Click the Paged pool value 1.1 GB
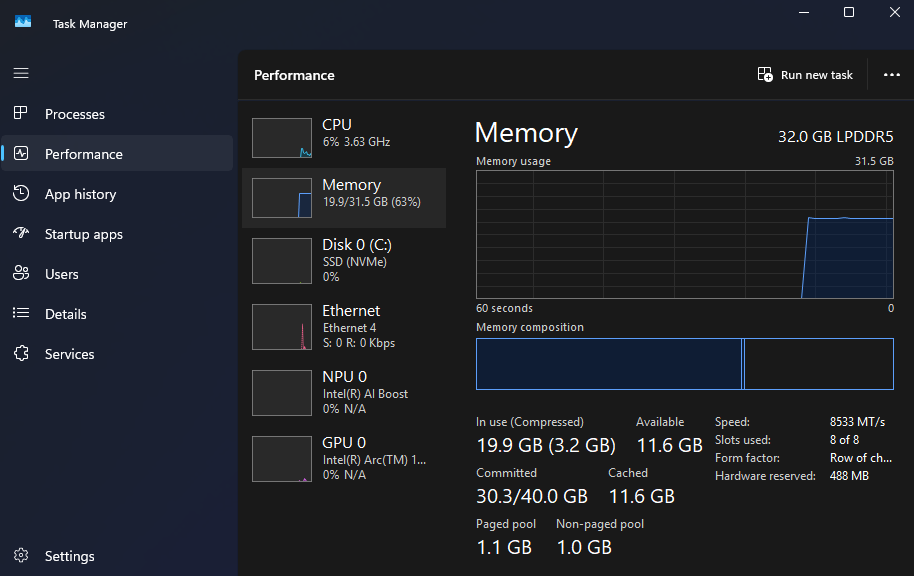This screenshot has width=914, height=576. [504, 547]
